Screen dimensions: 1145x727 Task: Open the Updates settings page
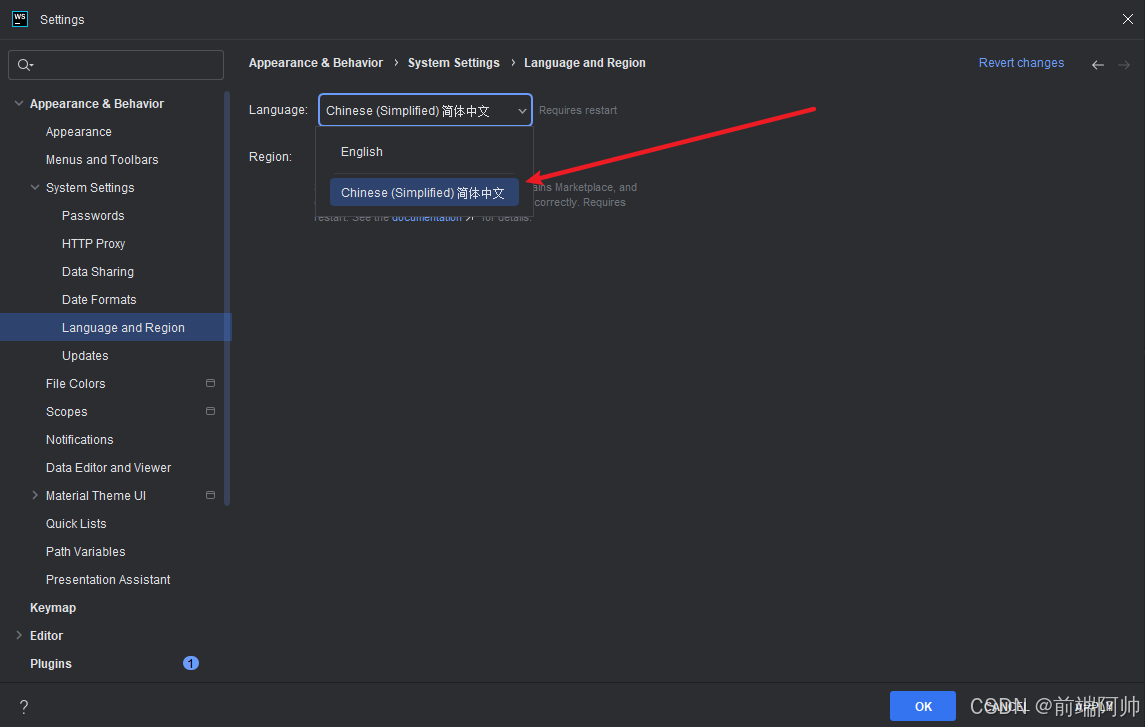click(x=85, y=355)
